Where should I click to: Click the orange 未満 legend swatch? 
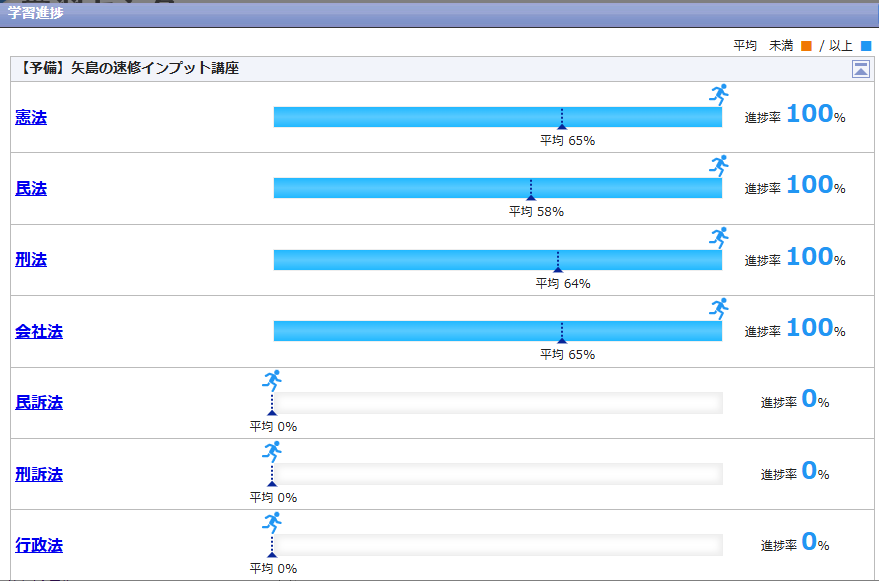coord(807,46)
